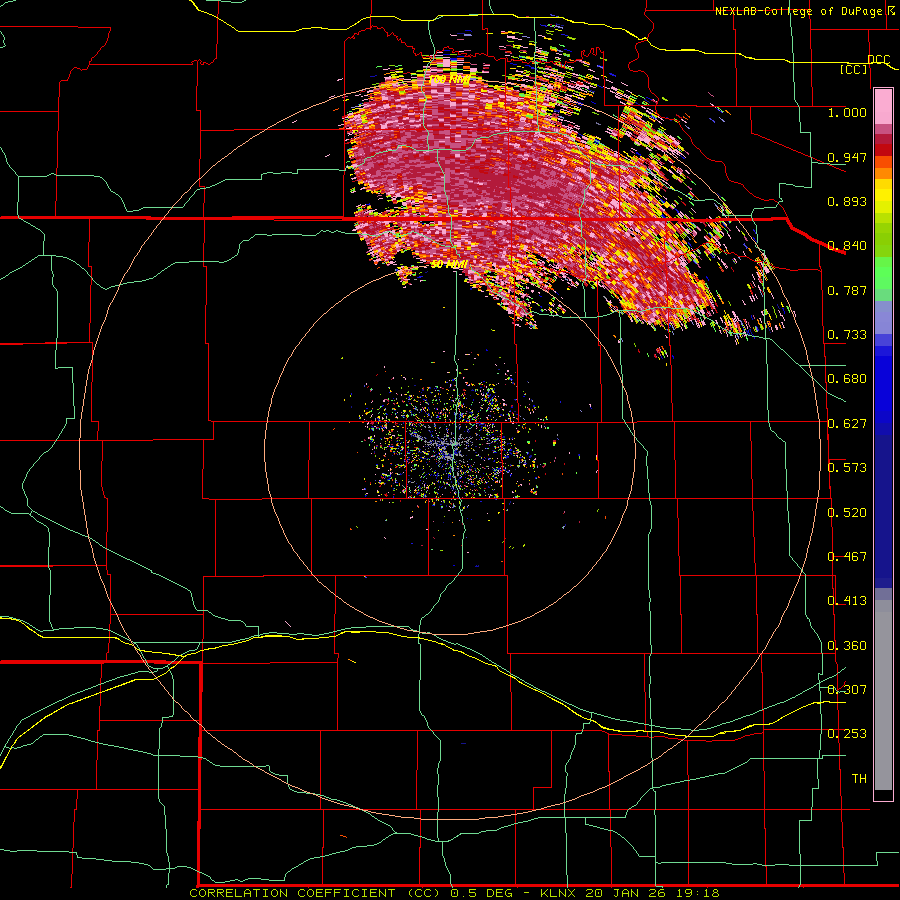Select the 0.787 scale value
This screenshot has width=900, height=900.
(847, 290)
